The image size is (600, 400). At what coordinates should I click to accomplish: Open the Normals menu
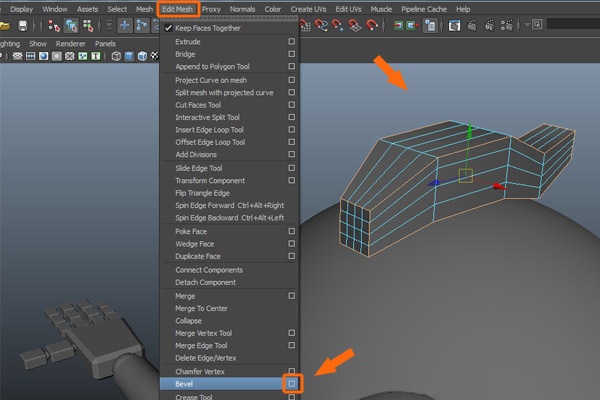coord(242,9)
